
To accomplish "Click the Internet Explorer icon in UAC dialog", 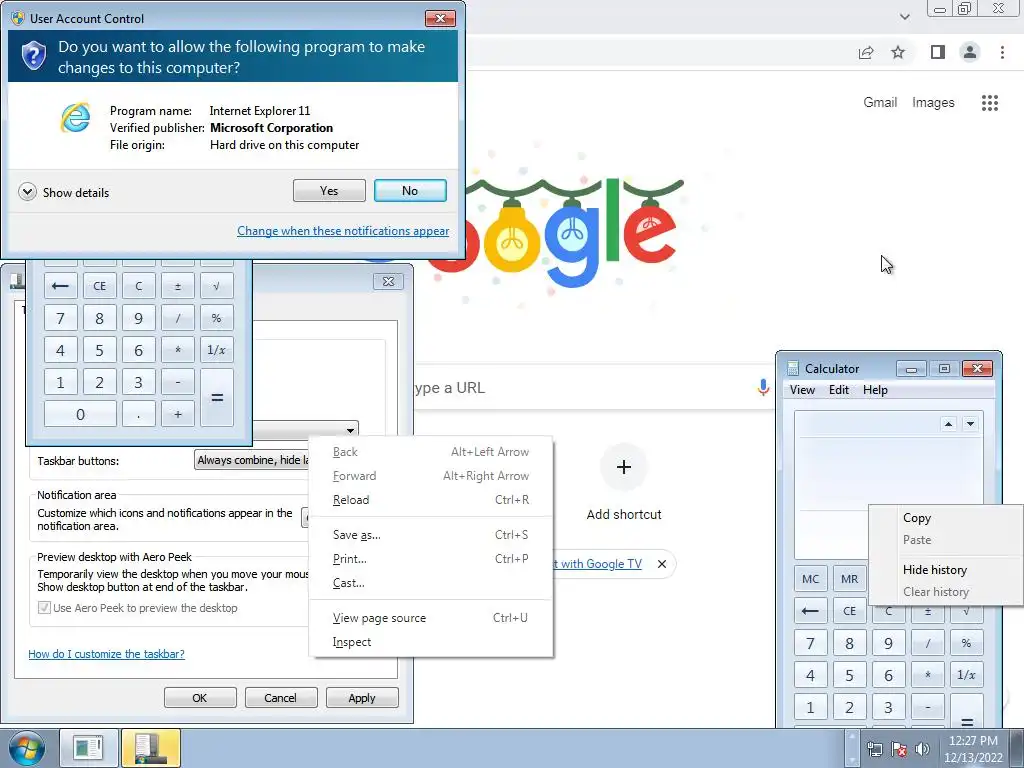I will tap(76, 118).
